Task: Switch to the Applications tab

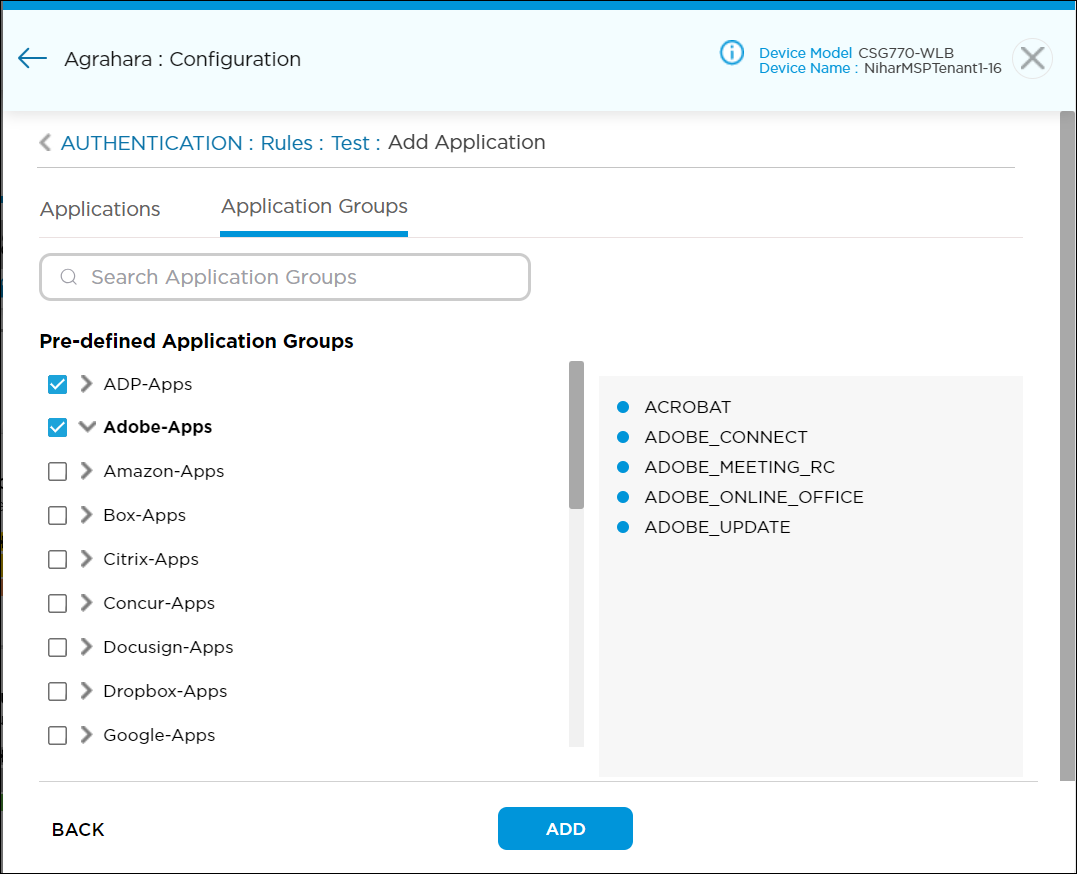Action: pyautogui.click(x=100, y=209)
